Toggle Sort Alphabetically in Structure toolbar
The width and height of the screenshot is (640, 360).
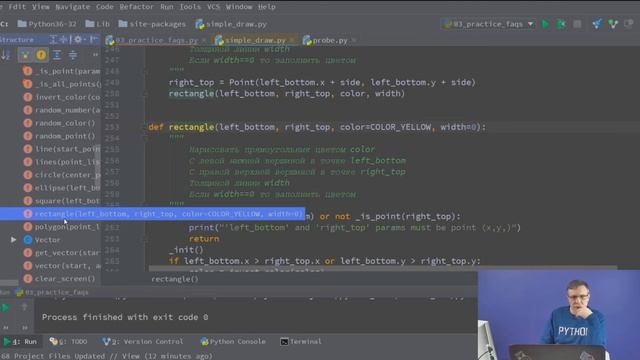pos(6,55)
